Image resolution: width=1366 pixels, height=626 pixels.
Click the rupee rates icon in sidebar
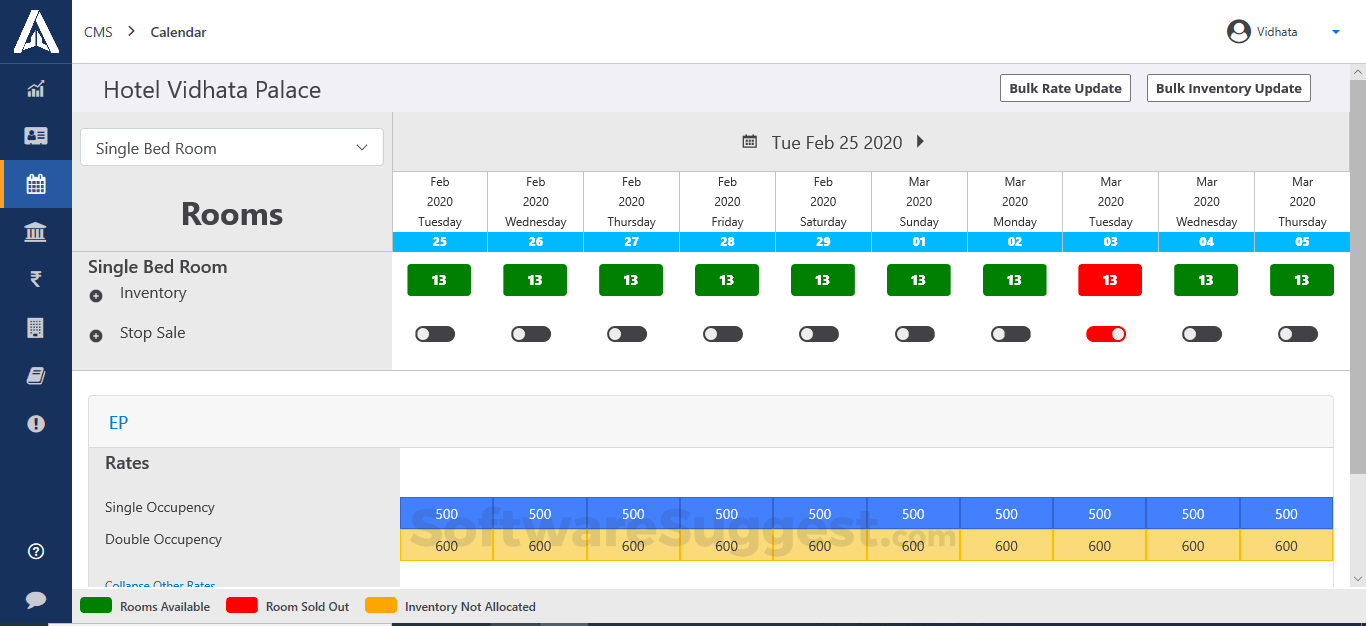point(36,279)
